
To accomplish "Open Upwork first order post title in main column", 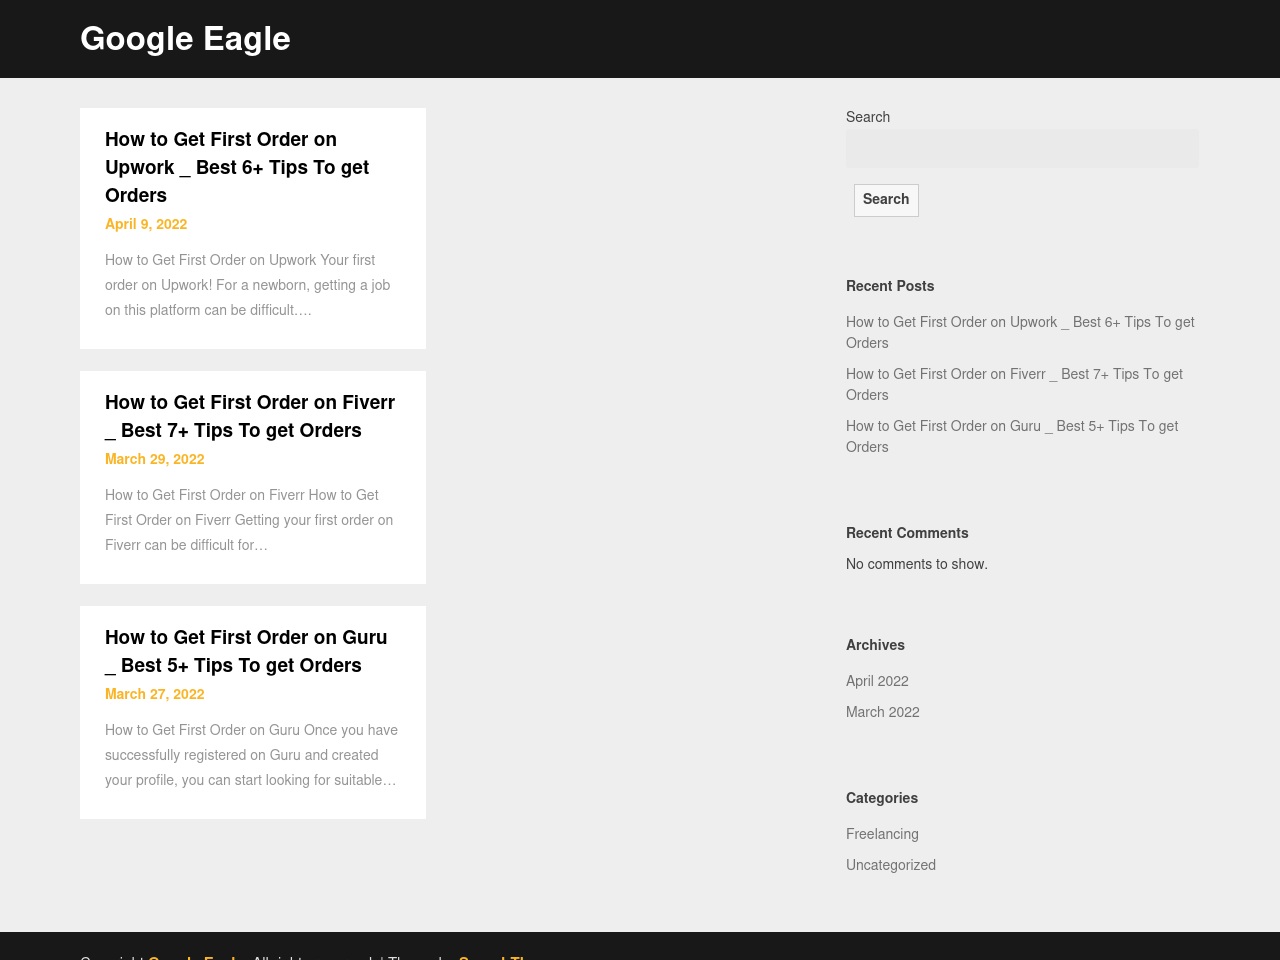I will (237, 167).
